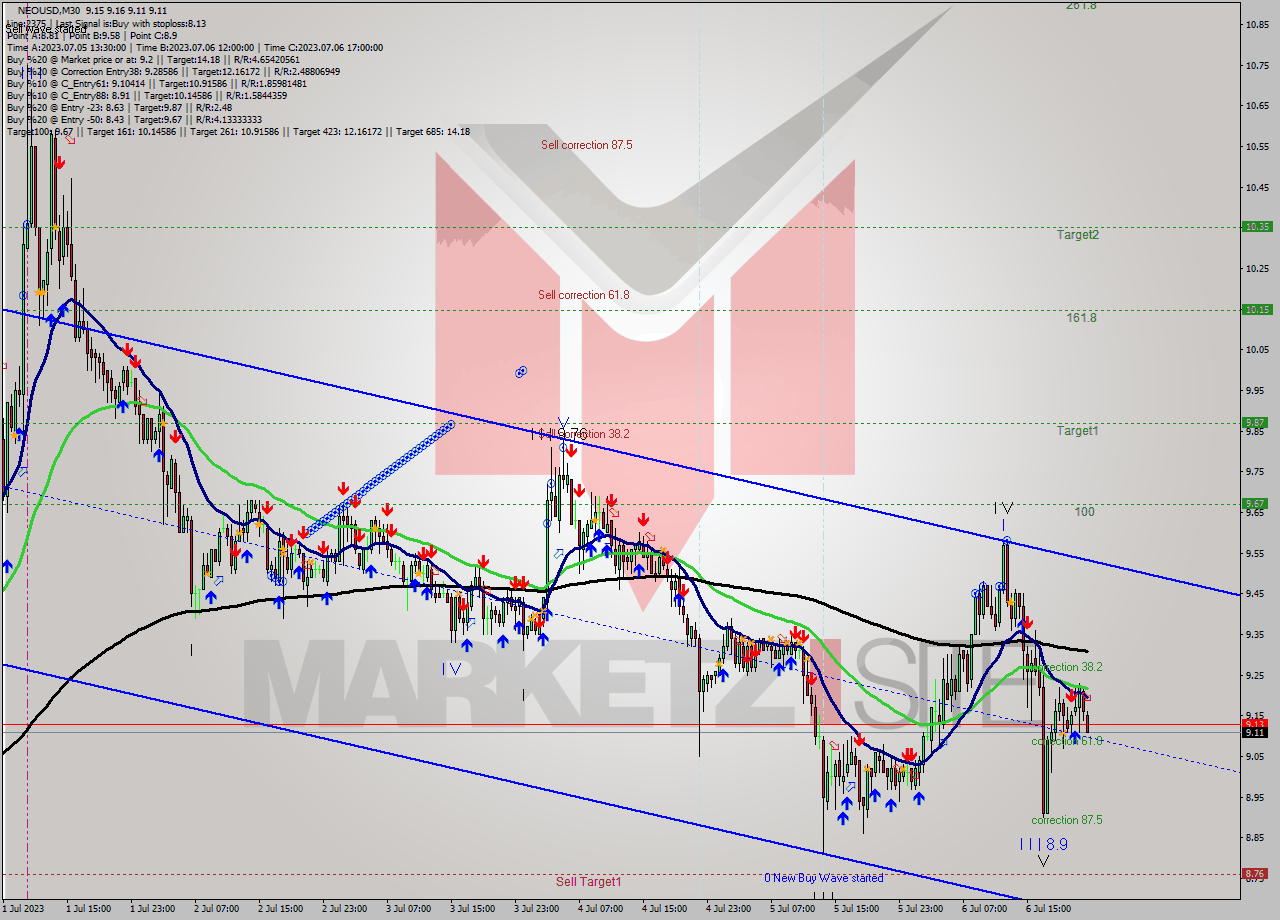Click the 'Sell correction 61.8' label
The image size is (1280, 920).
(584, 295)
